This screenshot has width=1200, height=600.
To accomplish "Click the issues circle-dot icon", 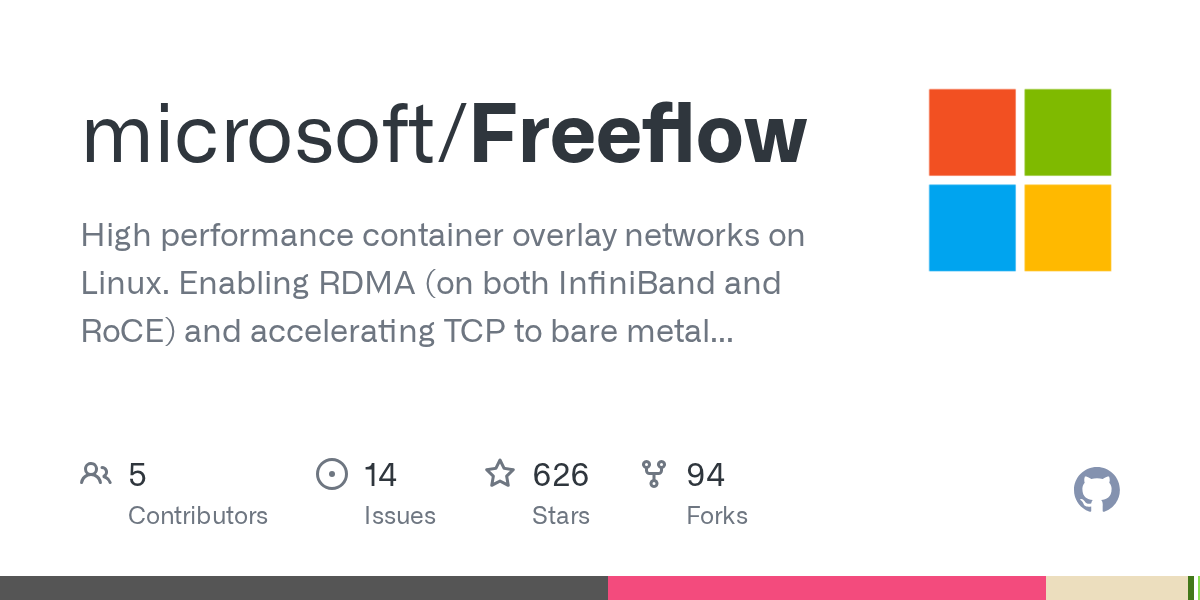I will coord(332,473).
